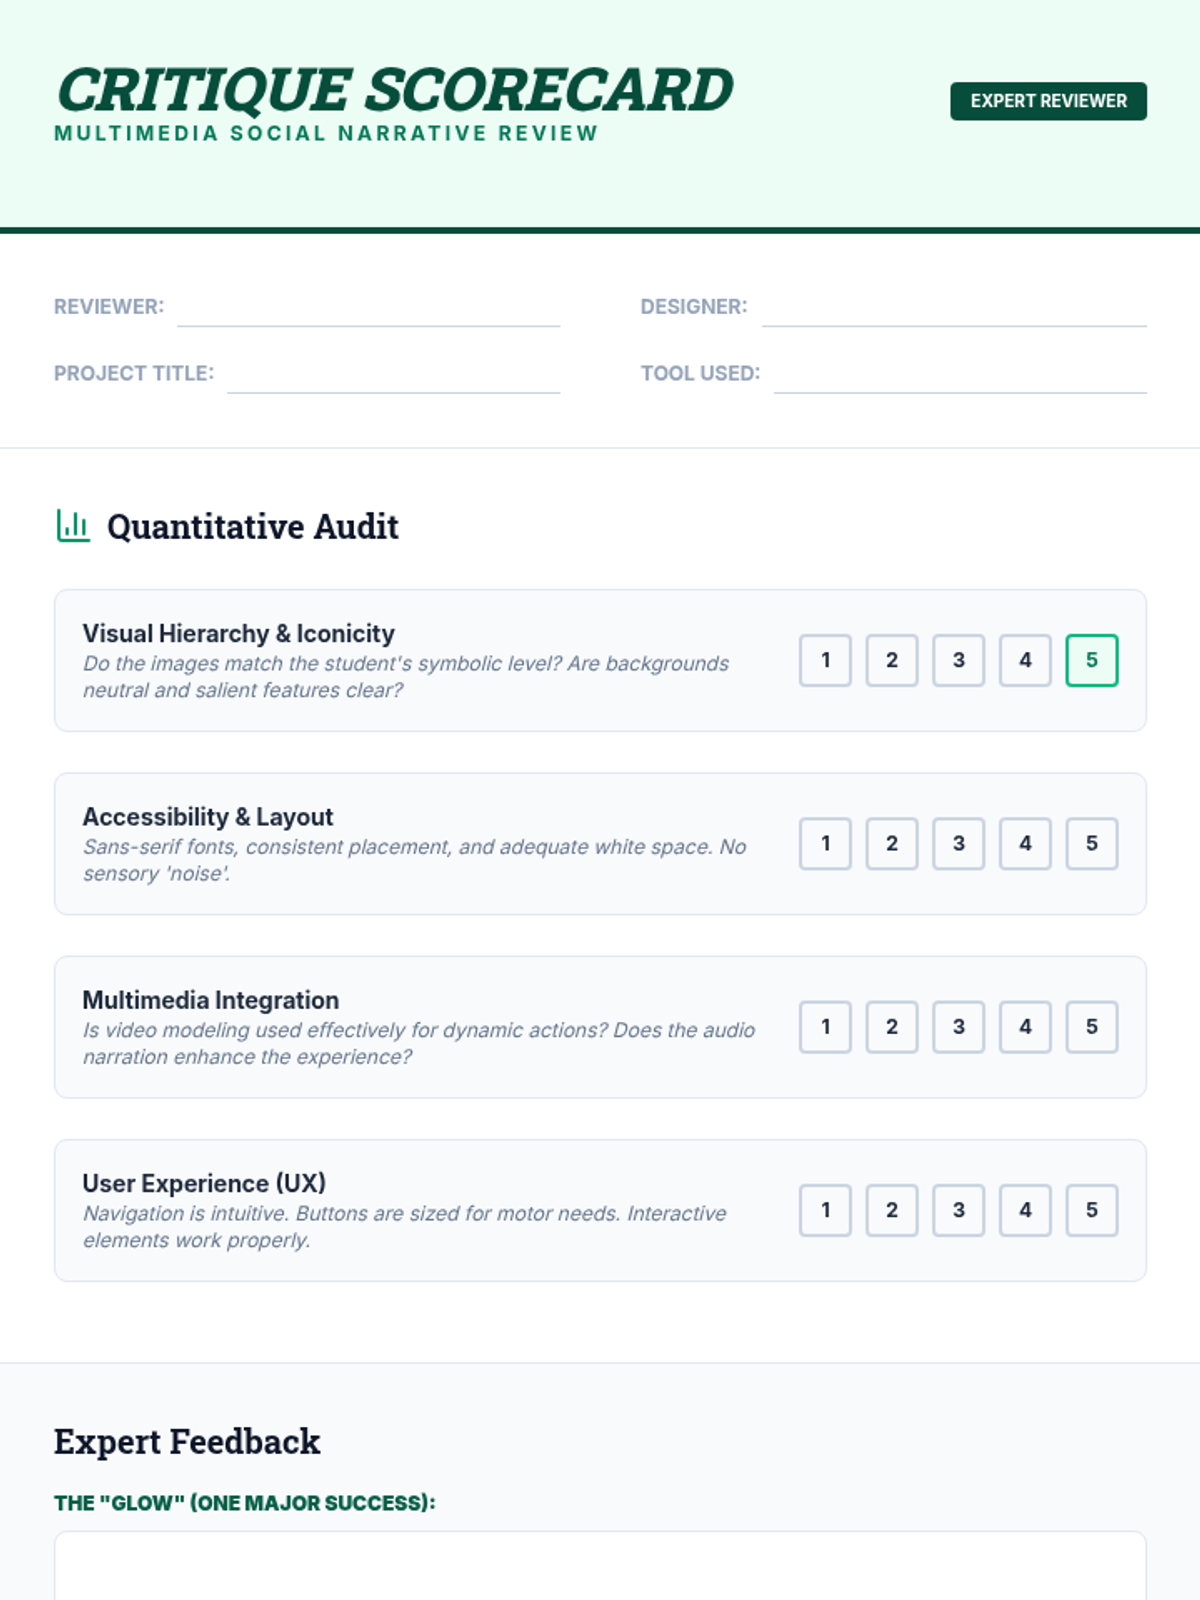Image resolution: width=1200 pixels, height=1600 pixels.
Task: Select score 1 for Visual Hierarchy & Iconicity
Action: 825,660
